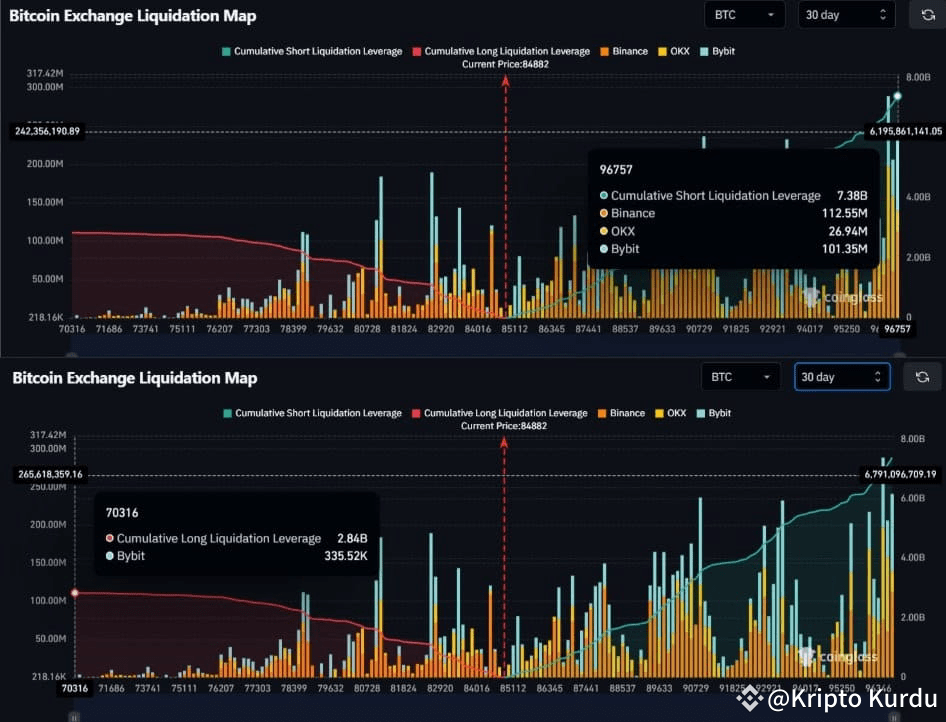This screenshot has height=722, width=946.
Task: Click the red arrow marker on the Current Price line
Action: [506, 82]
